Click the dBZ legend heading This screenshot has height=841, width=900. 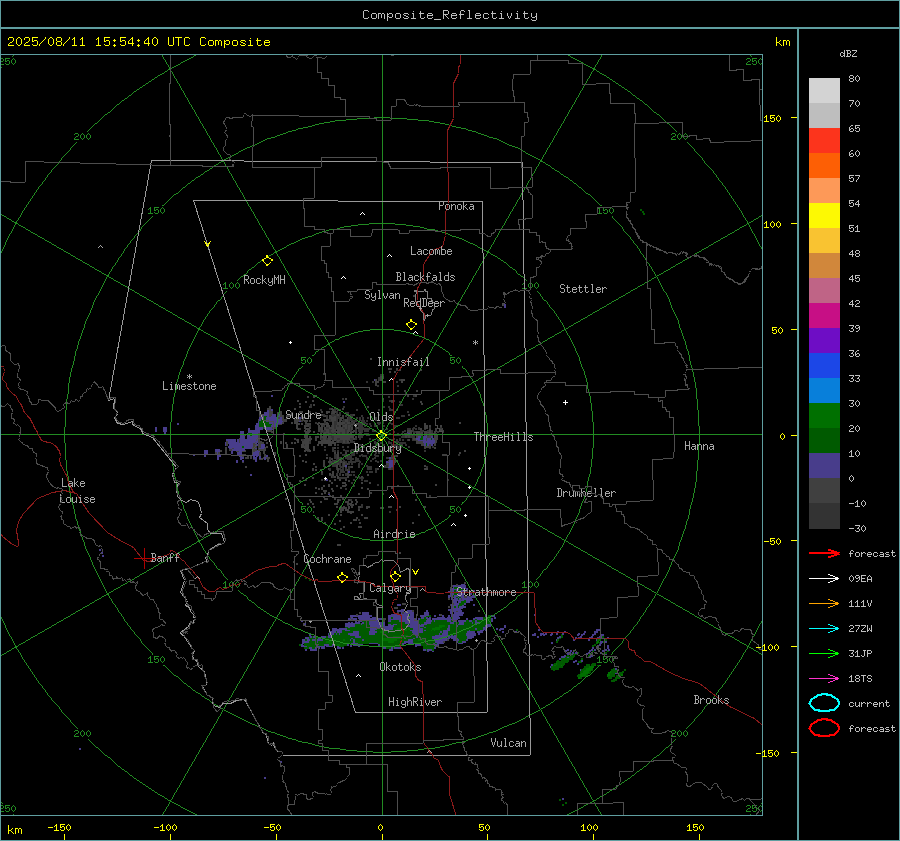click(848, 53)
